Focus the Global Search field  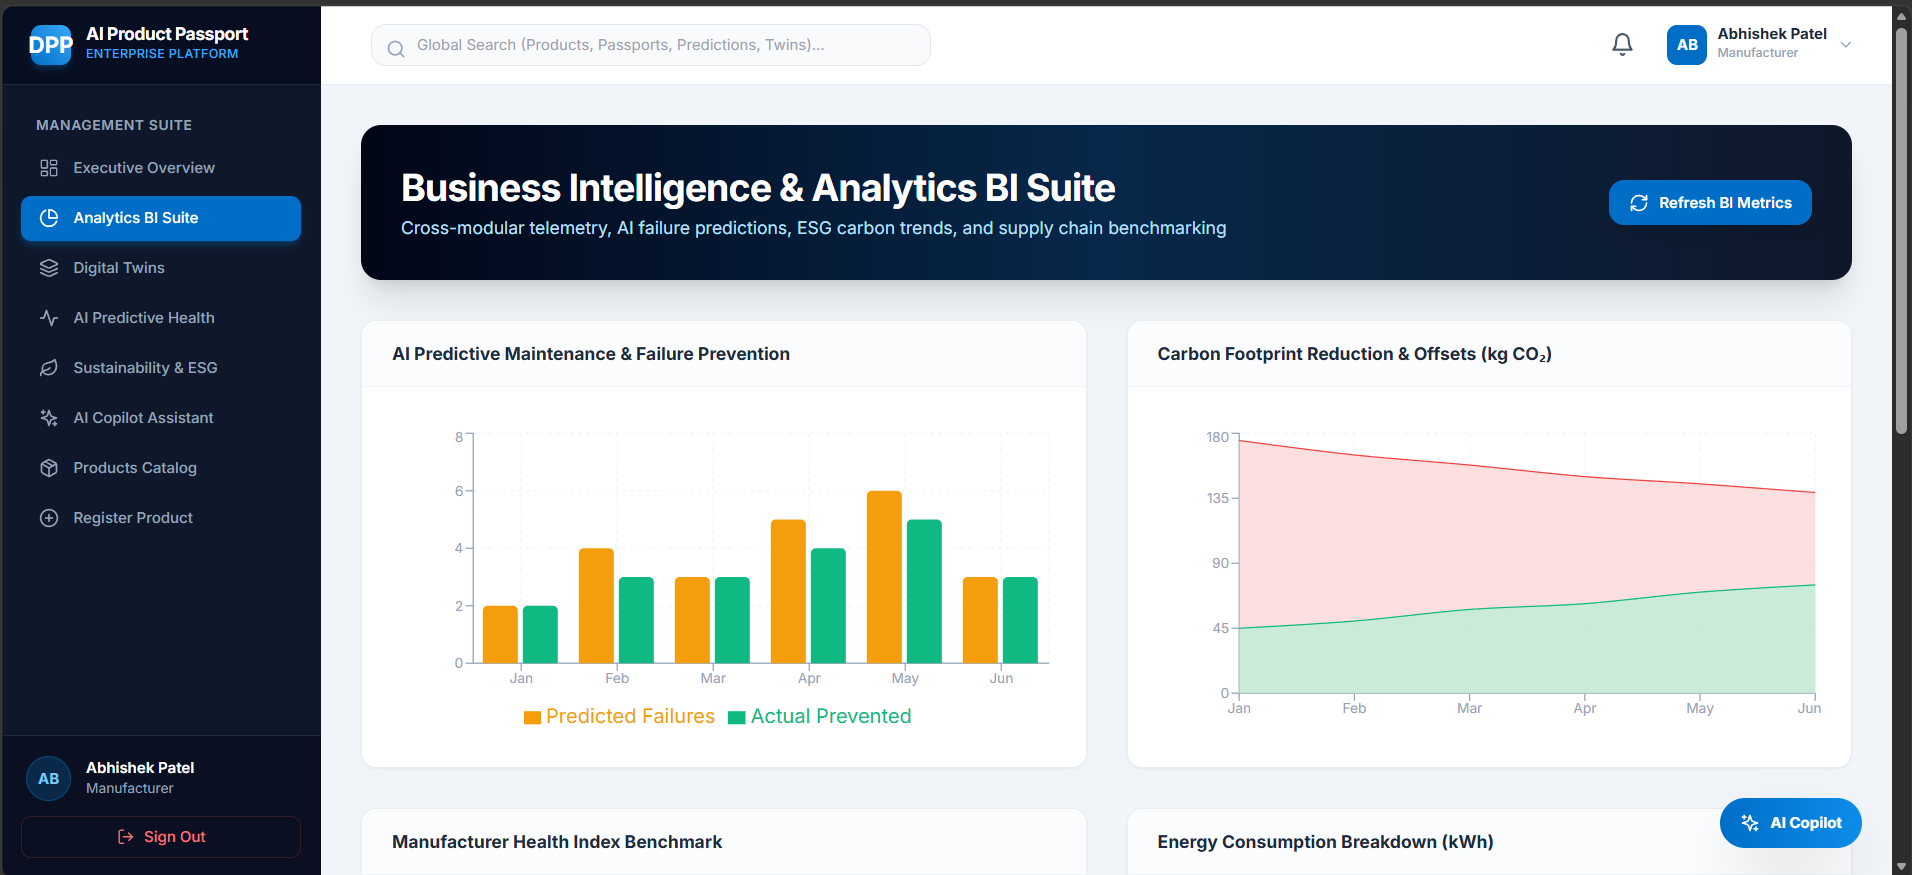tap(651, 45)
